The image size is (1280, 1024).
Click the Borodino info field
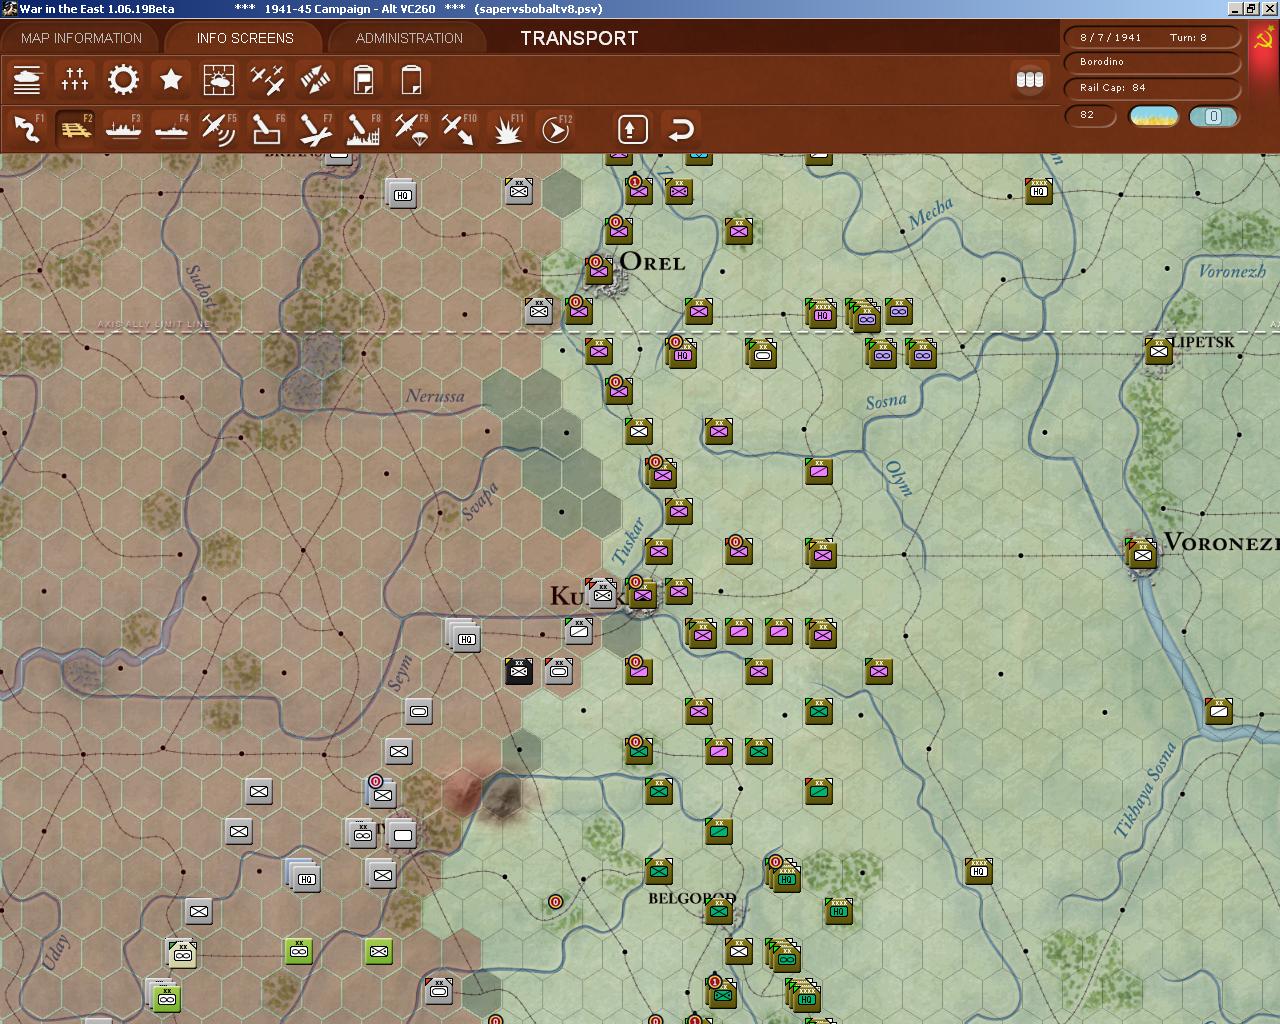(1153, 62)
